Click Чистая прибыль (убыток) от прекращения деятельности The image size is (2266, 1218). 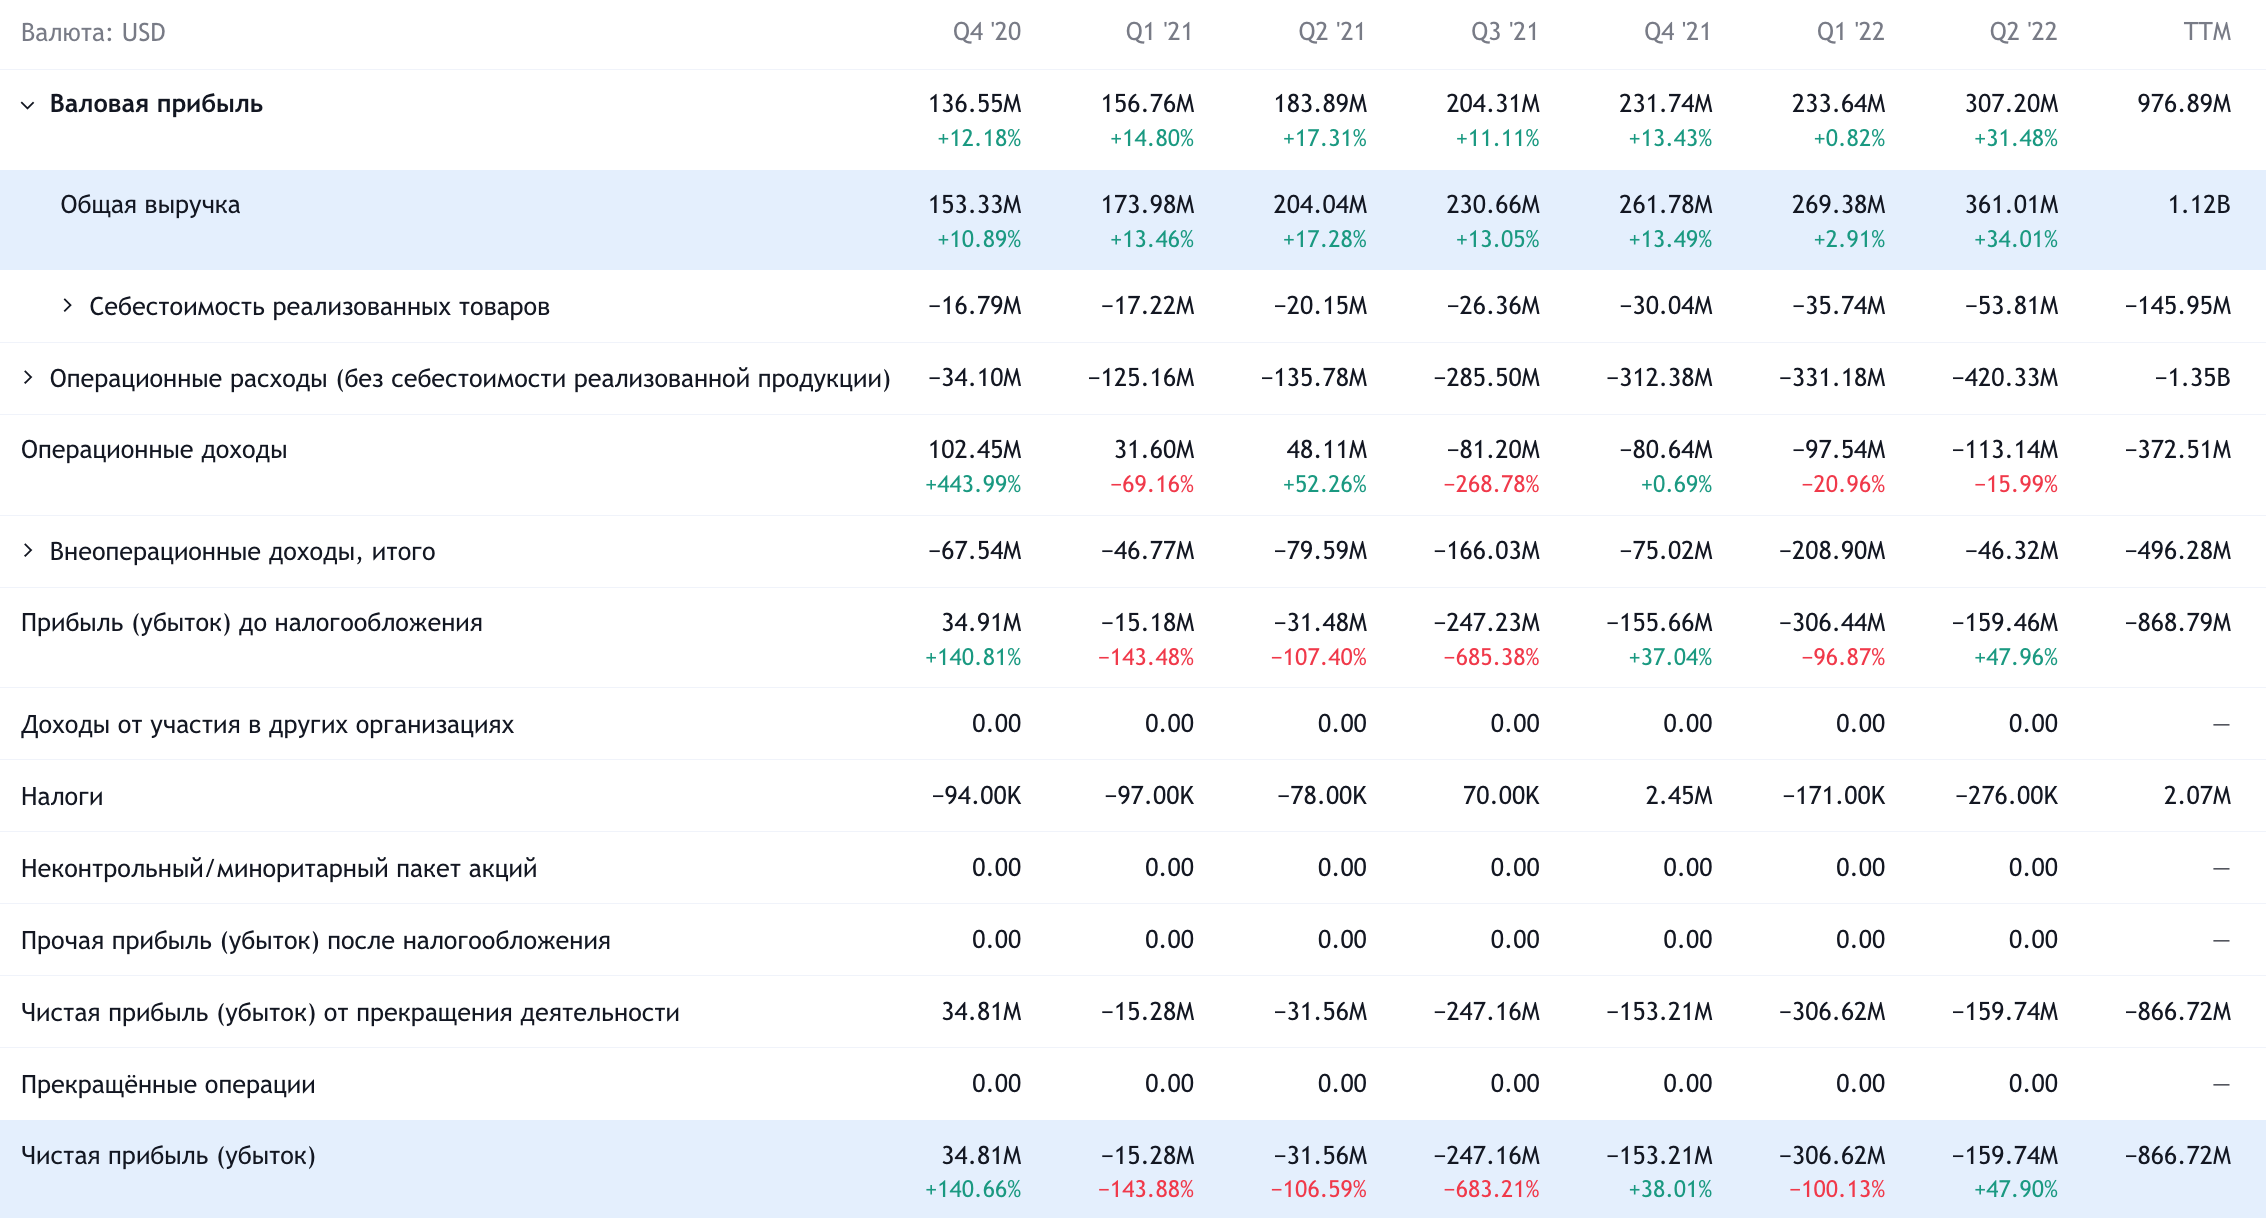[x=350, y=1013]
